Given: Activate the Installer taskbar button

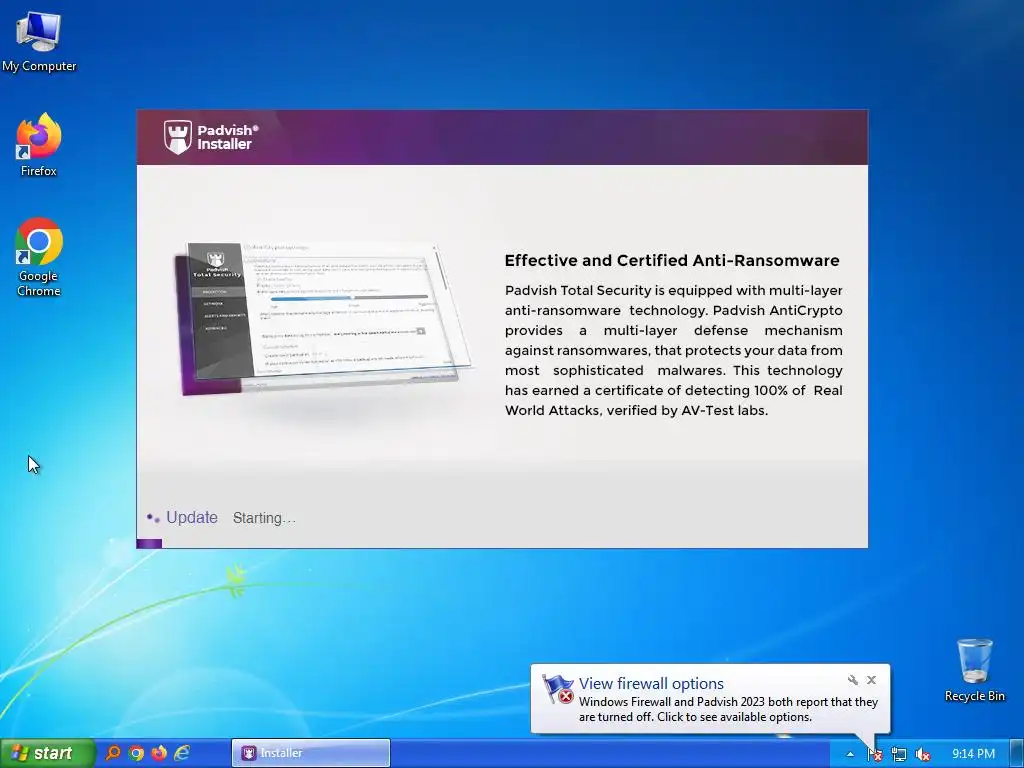Looking at the screenshot, I should point(311,753).
